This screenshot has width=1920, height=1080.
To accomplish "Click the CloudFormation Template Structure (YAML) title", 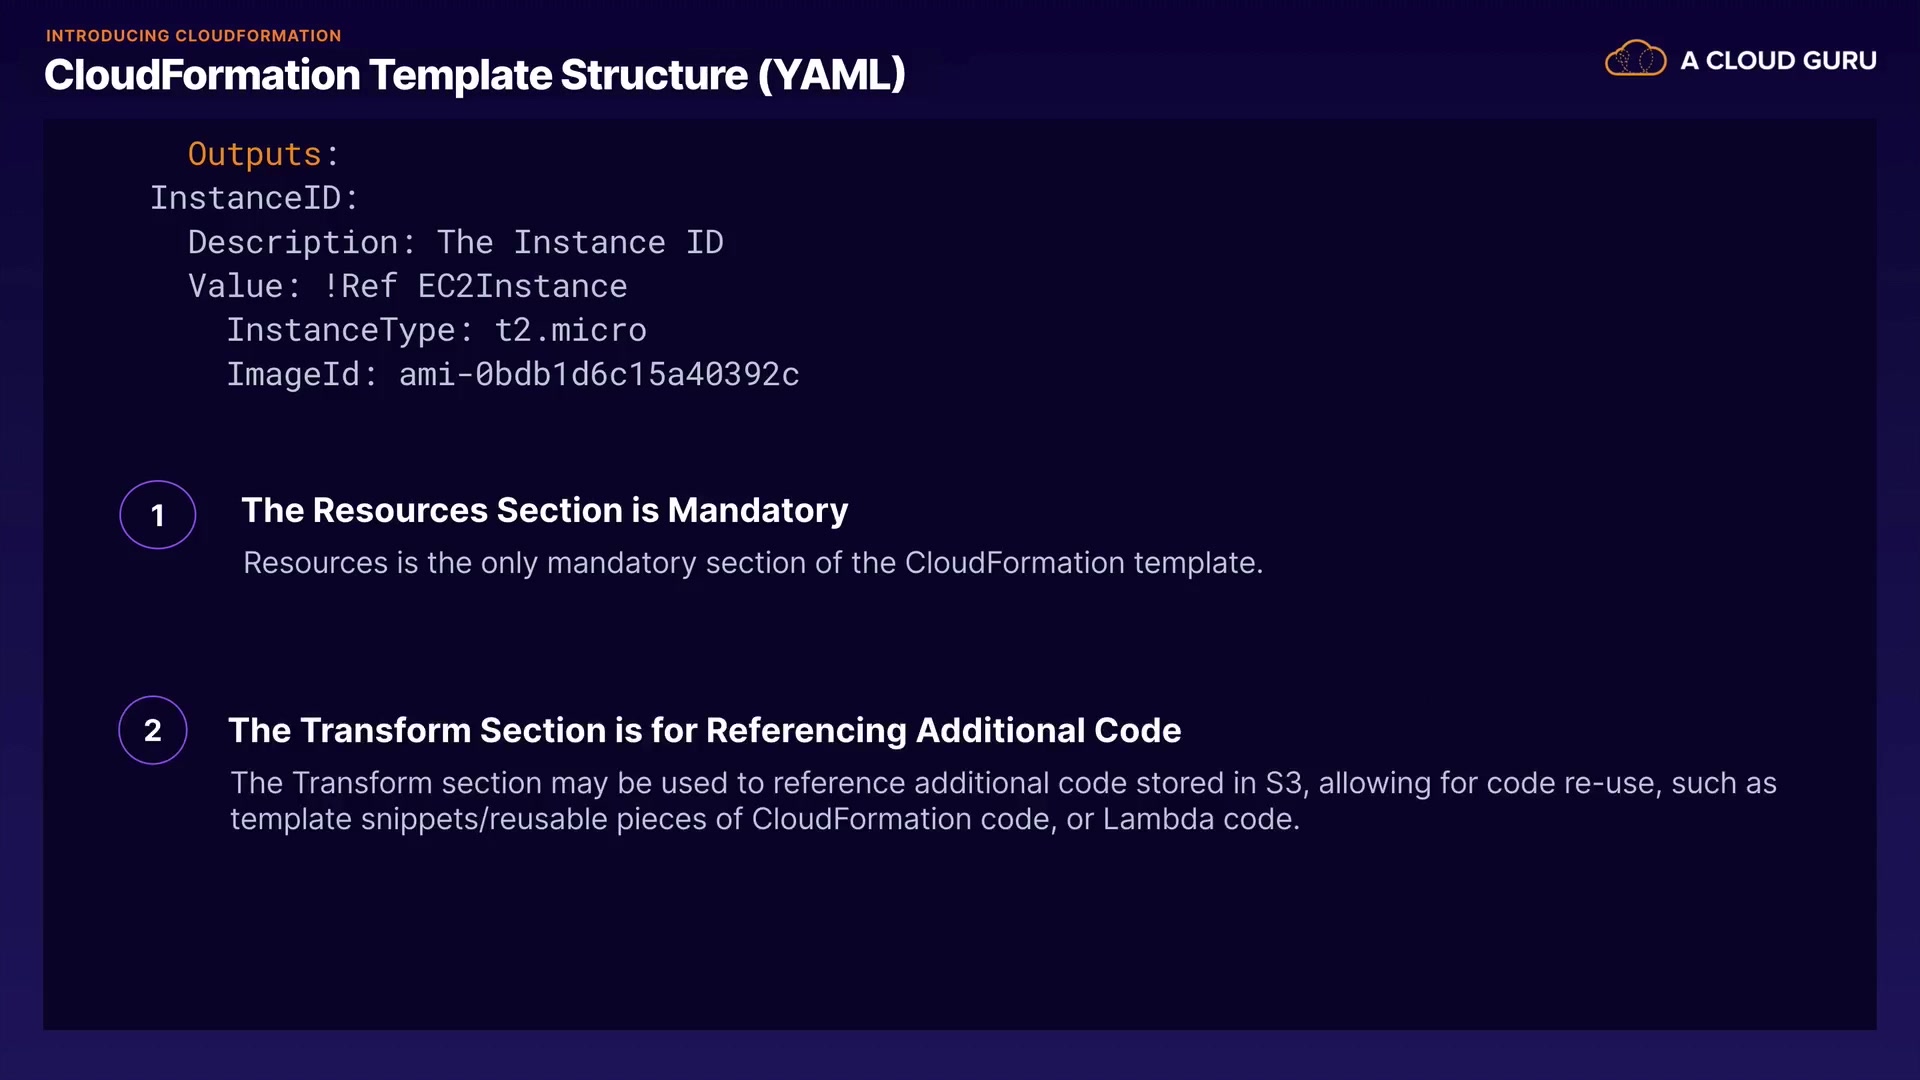I will [474, 75].
